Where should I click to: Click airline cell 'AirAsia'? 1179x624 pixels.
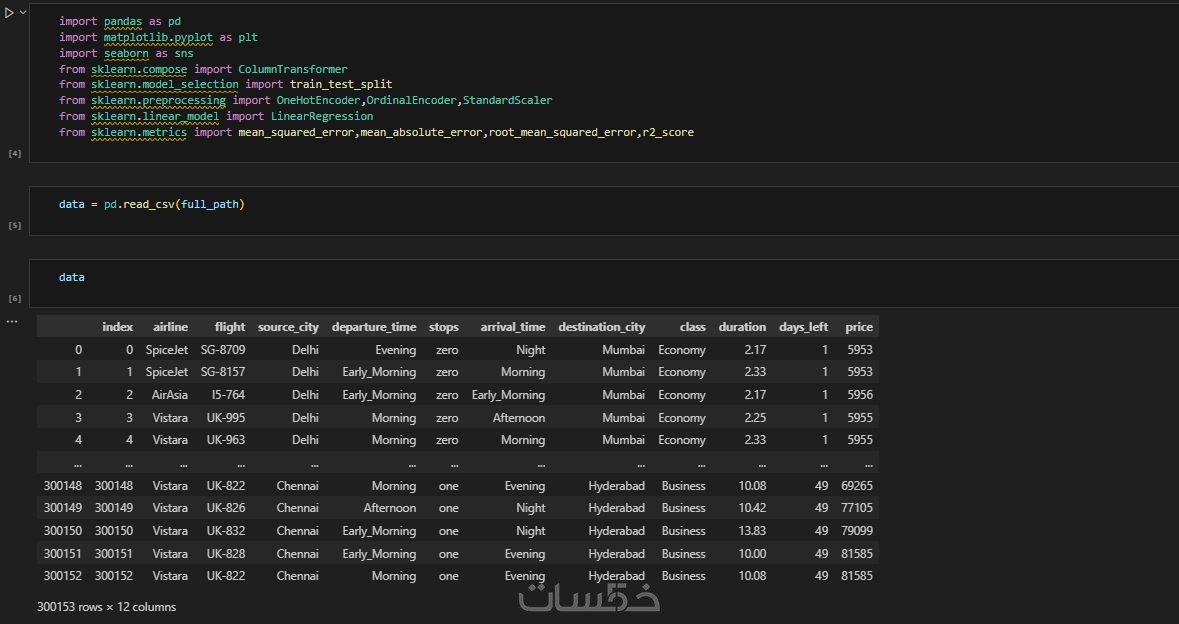[170, 395]
